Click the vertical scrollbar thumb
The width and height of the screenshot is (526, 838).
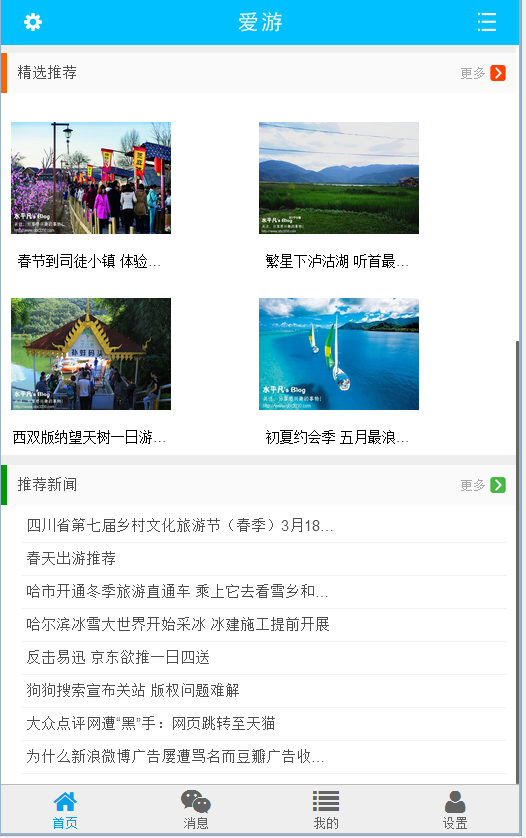coord(517,562)
